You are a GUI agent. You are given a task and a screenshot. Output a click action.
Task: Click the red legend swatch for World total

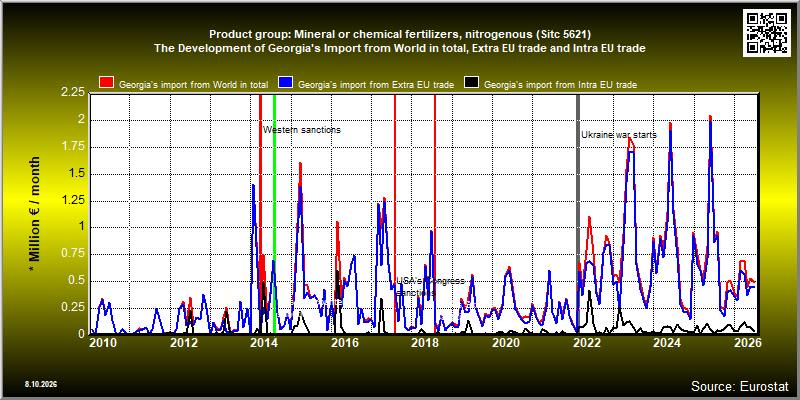pyautogui.click(x=106, y=84)
